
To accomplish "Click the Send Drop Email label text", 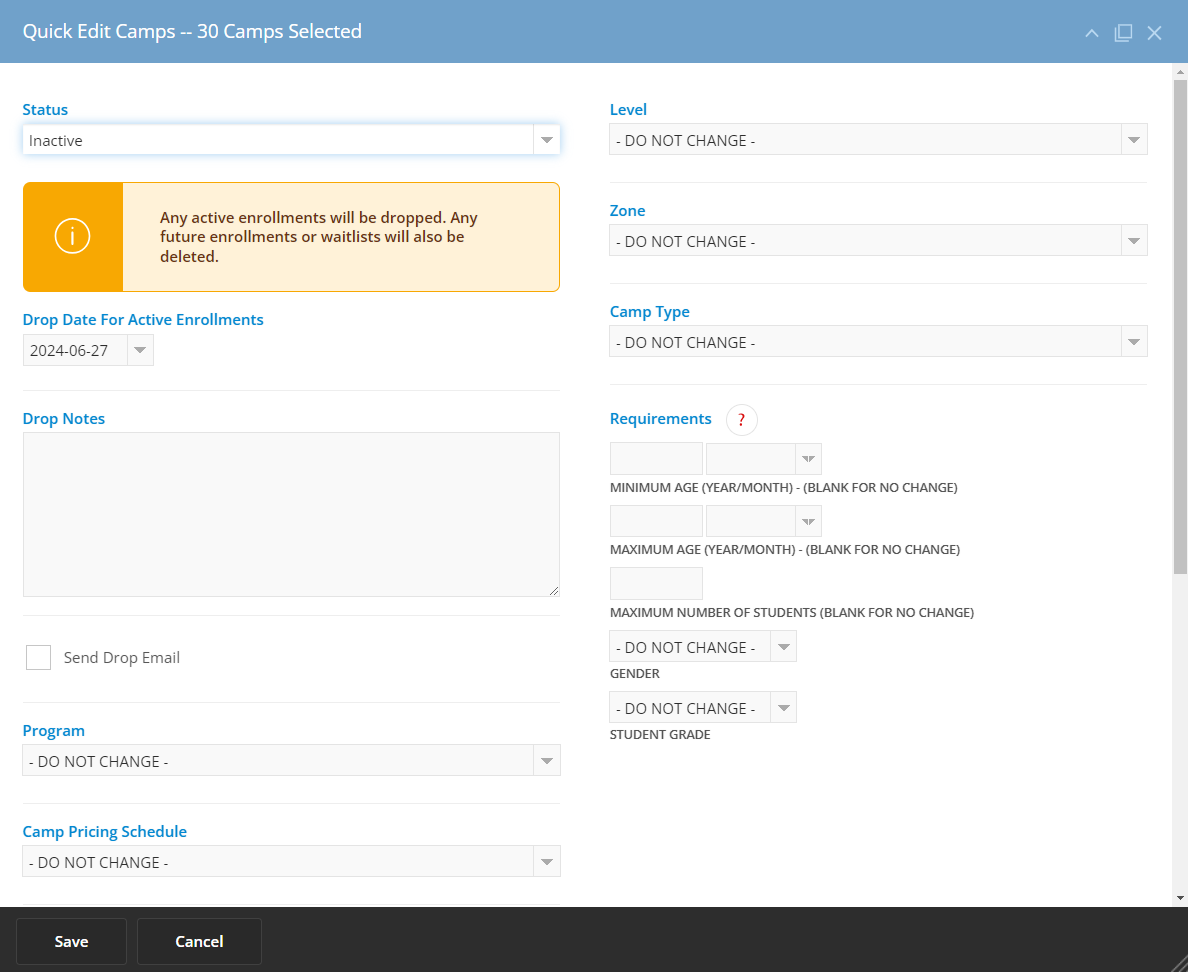I will (122, 658).
